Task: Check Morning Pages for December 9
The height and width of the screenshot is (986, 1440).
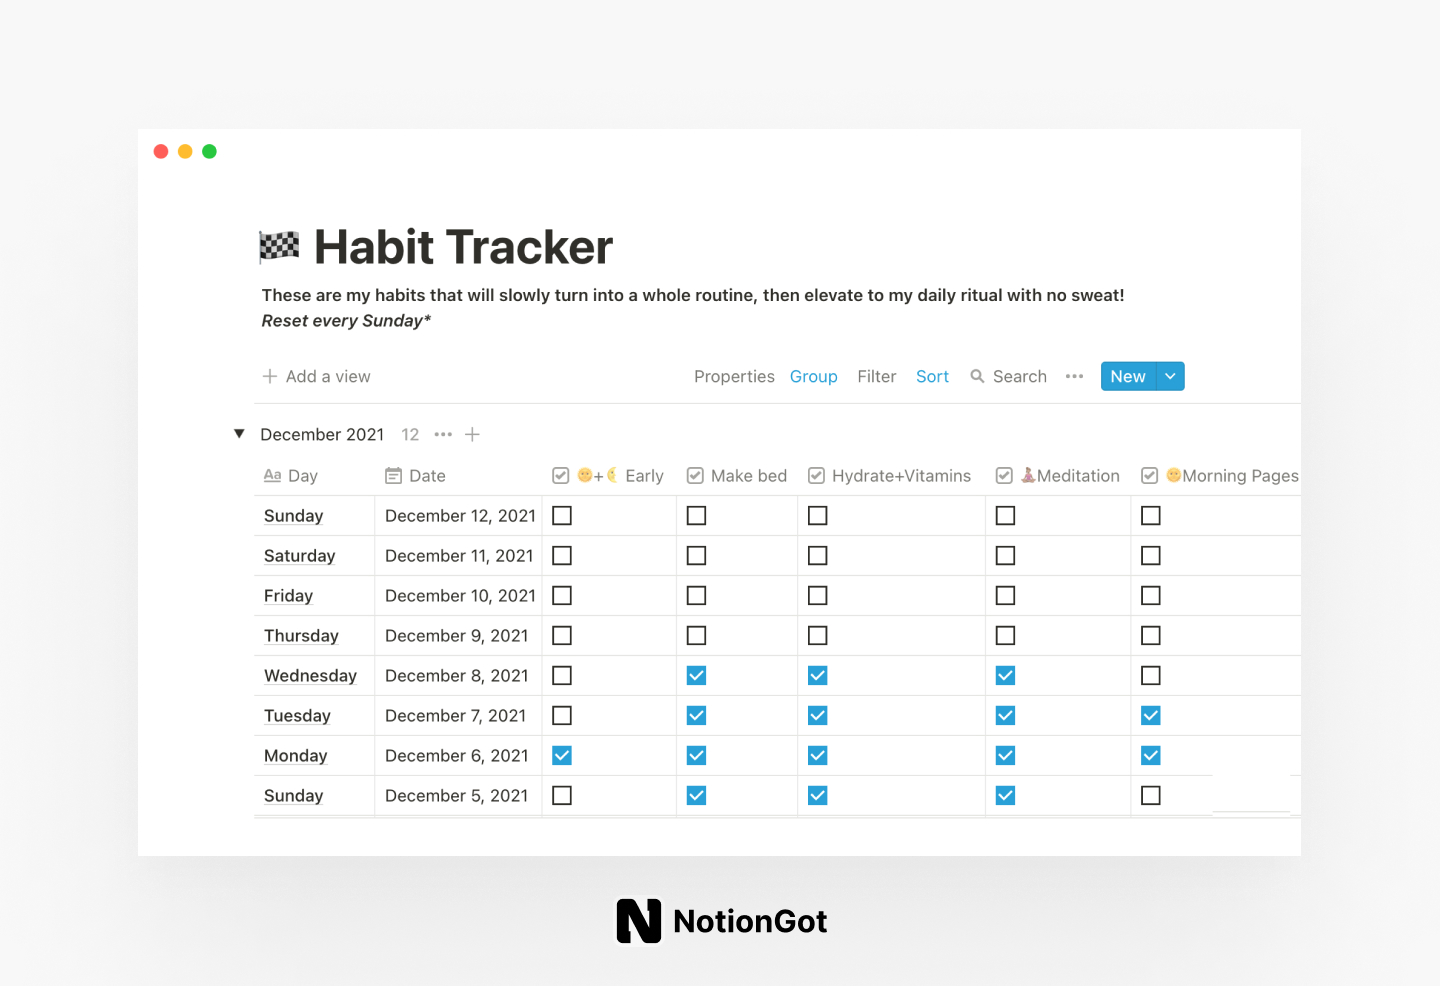Action: 1150,635
